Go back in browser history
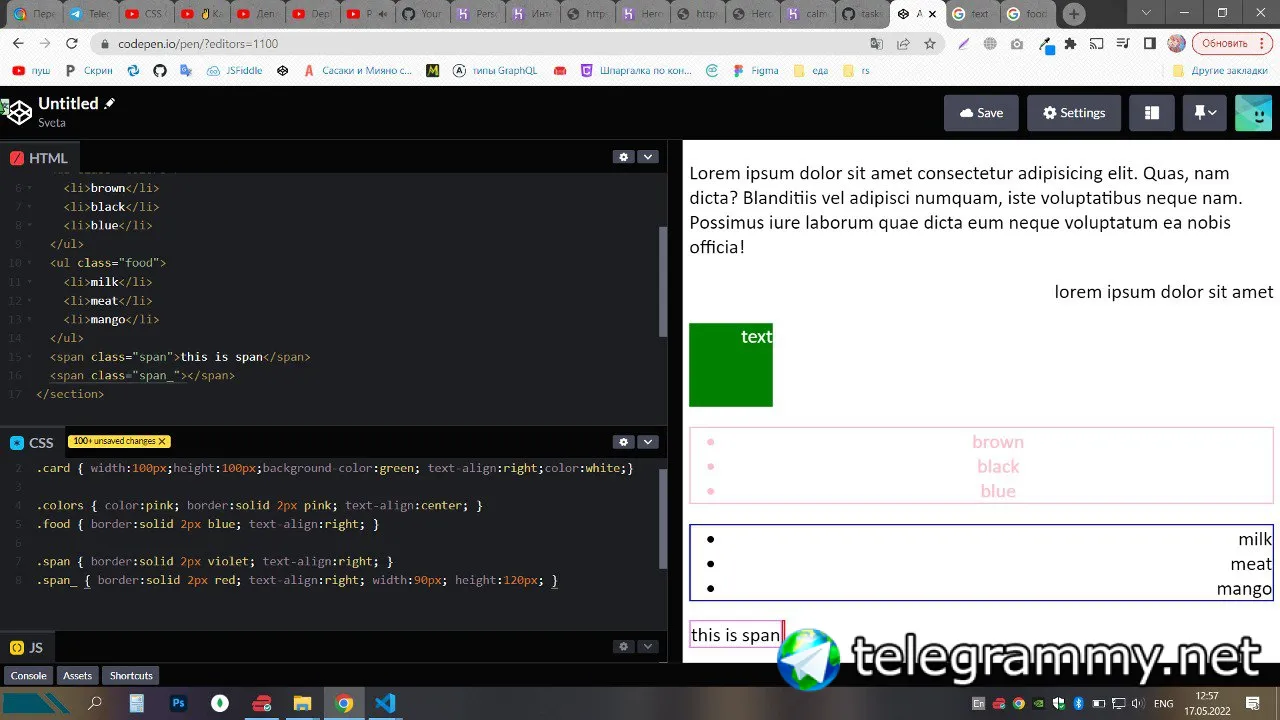 18,43
